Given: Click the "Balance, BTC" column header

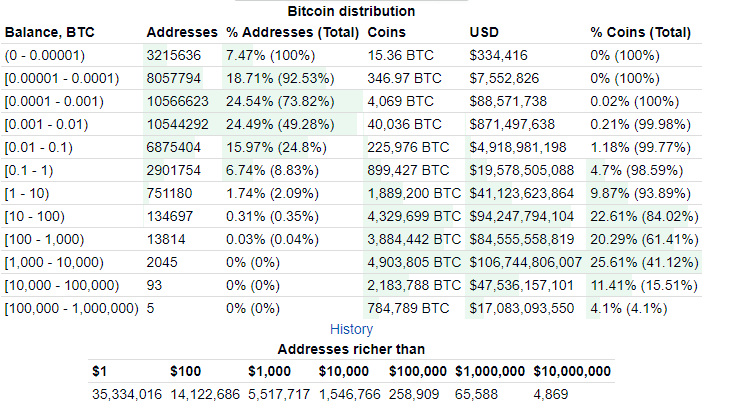Looking at the screenshot, I should (x=48, y=32).
